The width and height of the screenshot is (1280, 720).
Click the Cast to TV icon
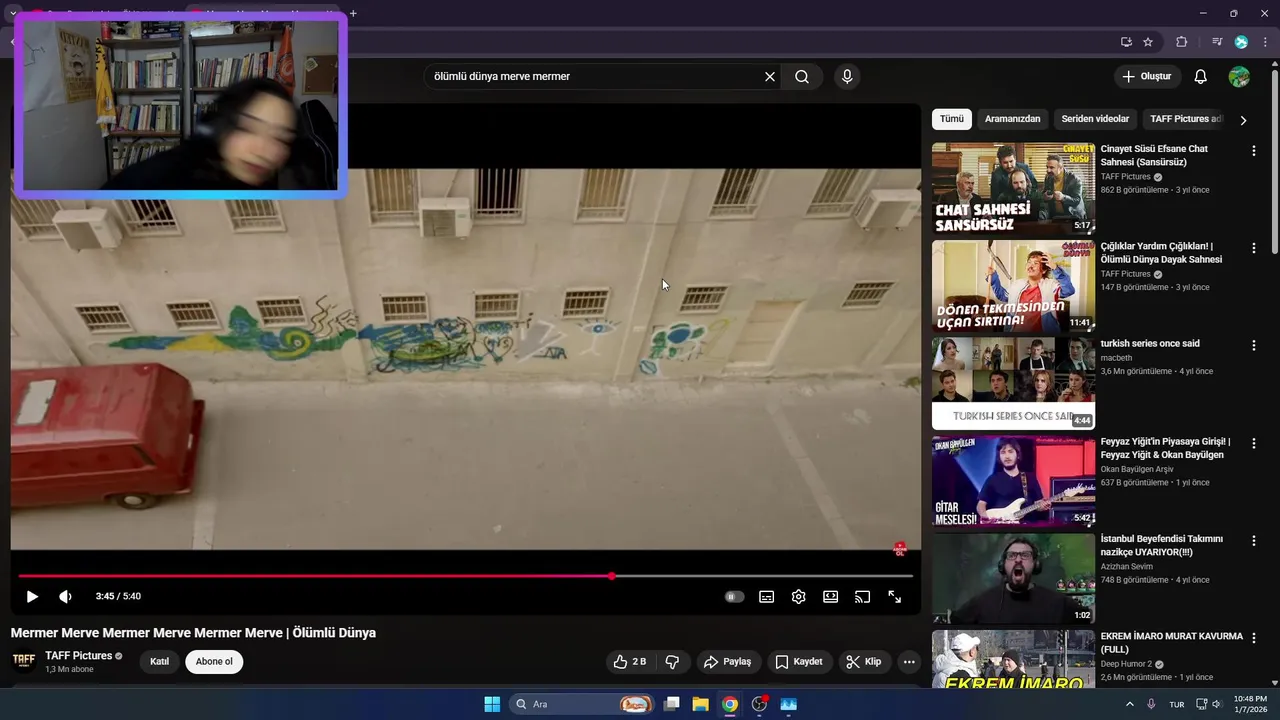pyautogui.click(x=862, y=597)
